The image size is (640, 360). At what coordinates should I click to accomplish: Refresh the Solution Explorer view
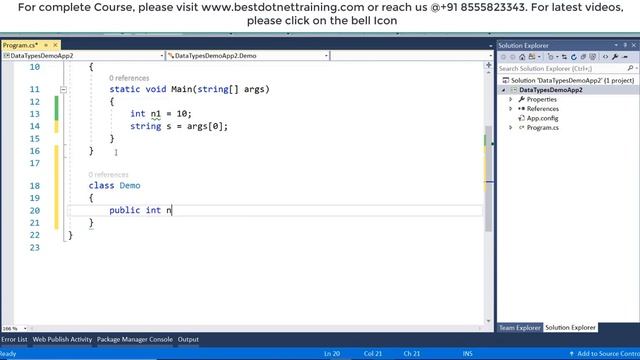pyautogui.click(x=573, y=57)
